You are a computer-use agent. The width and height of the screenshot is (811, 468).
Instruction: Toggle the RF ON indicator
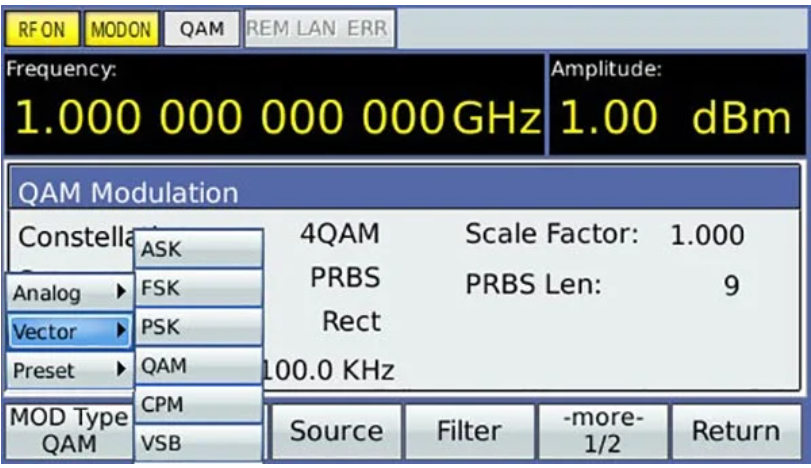pos(38,29)
